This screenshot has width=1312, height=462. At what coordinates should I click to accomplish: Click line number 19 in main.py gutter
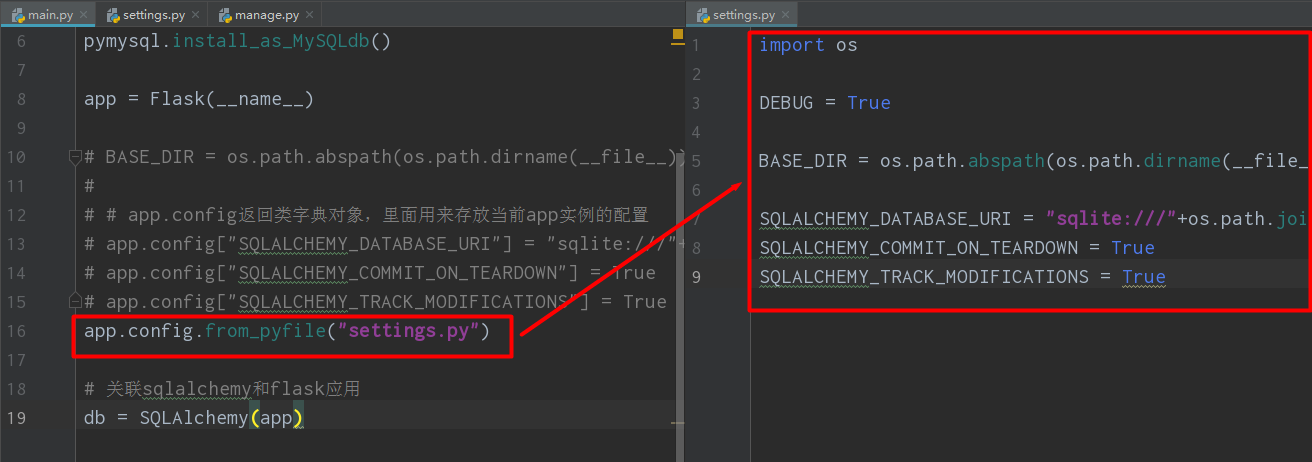(16, 418)
